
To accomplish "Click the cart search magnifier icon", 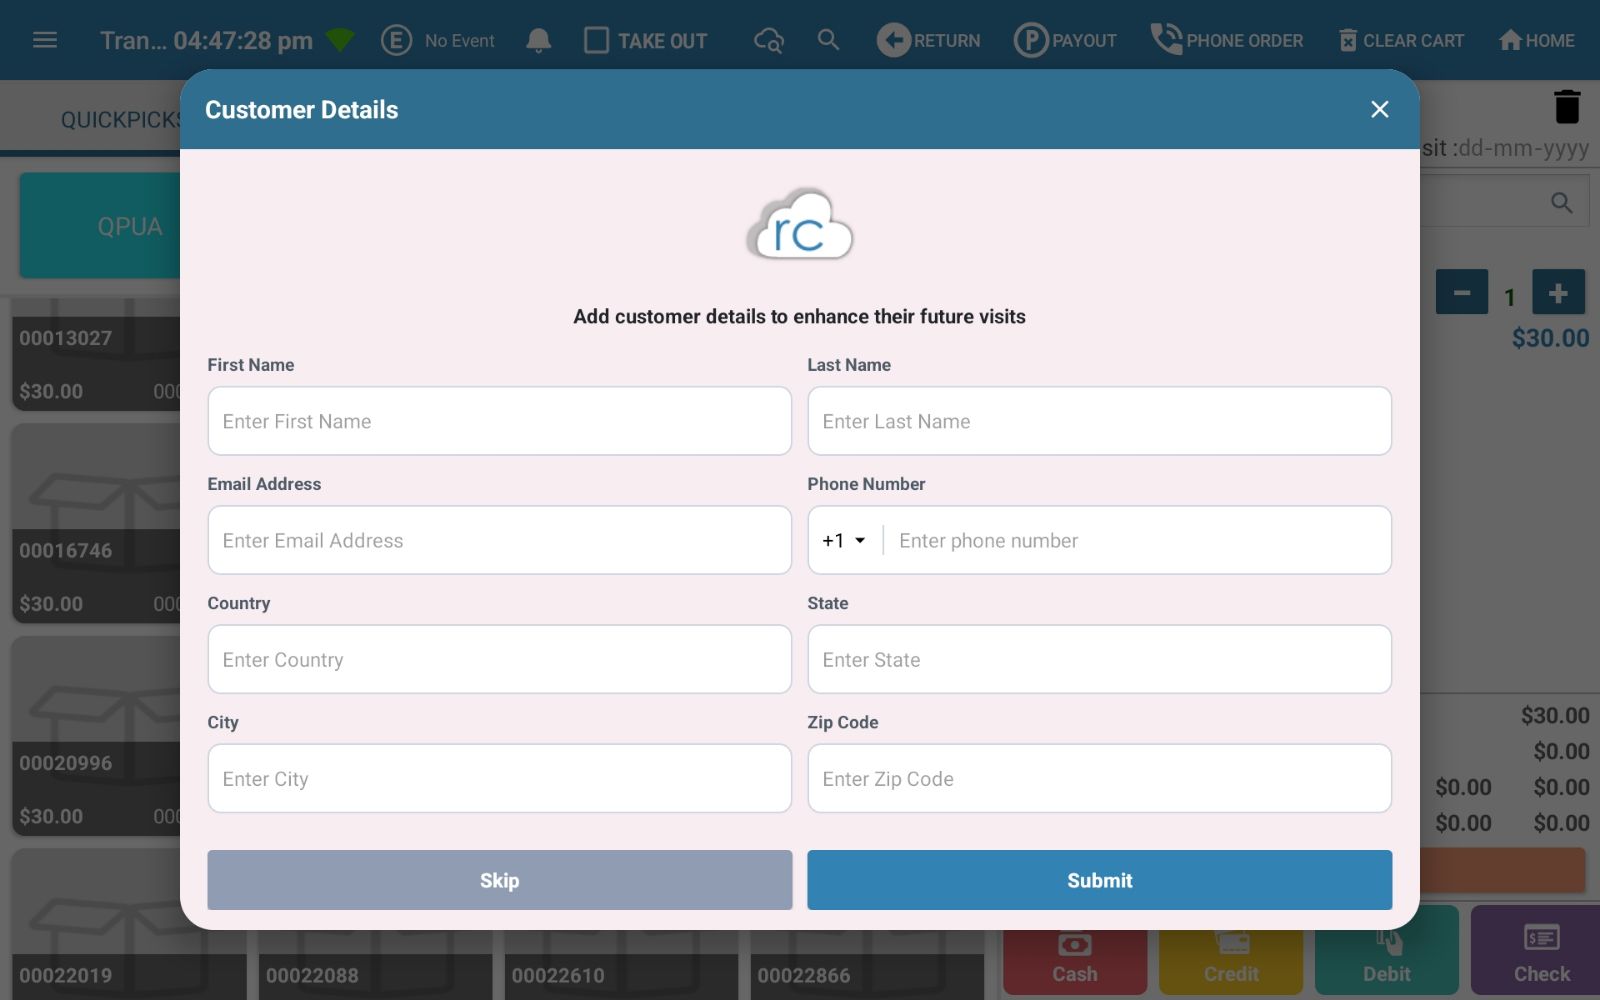I will pos(1561,203).
